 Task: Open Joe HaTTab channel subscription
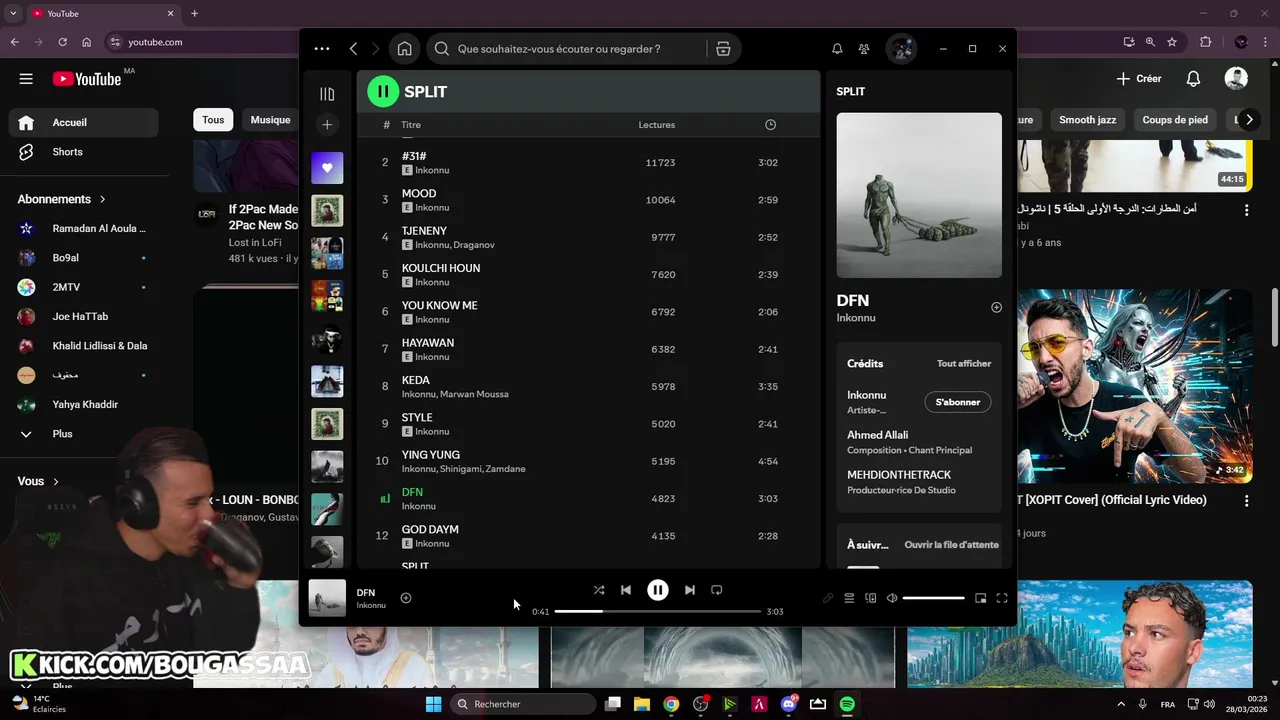pos(84,316)
